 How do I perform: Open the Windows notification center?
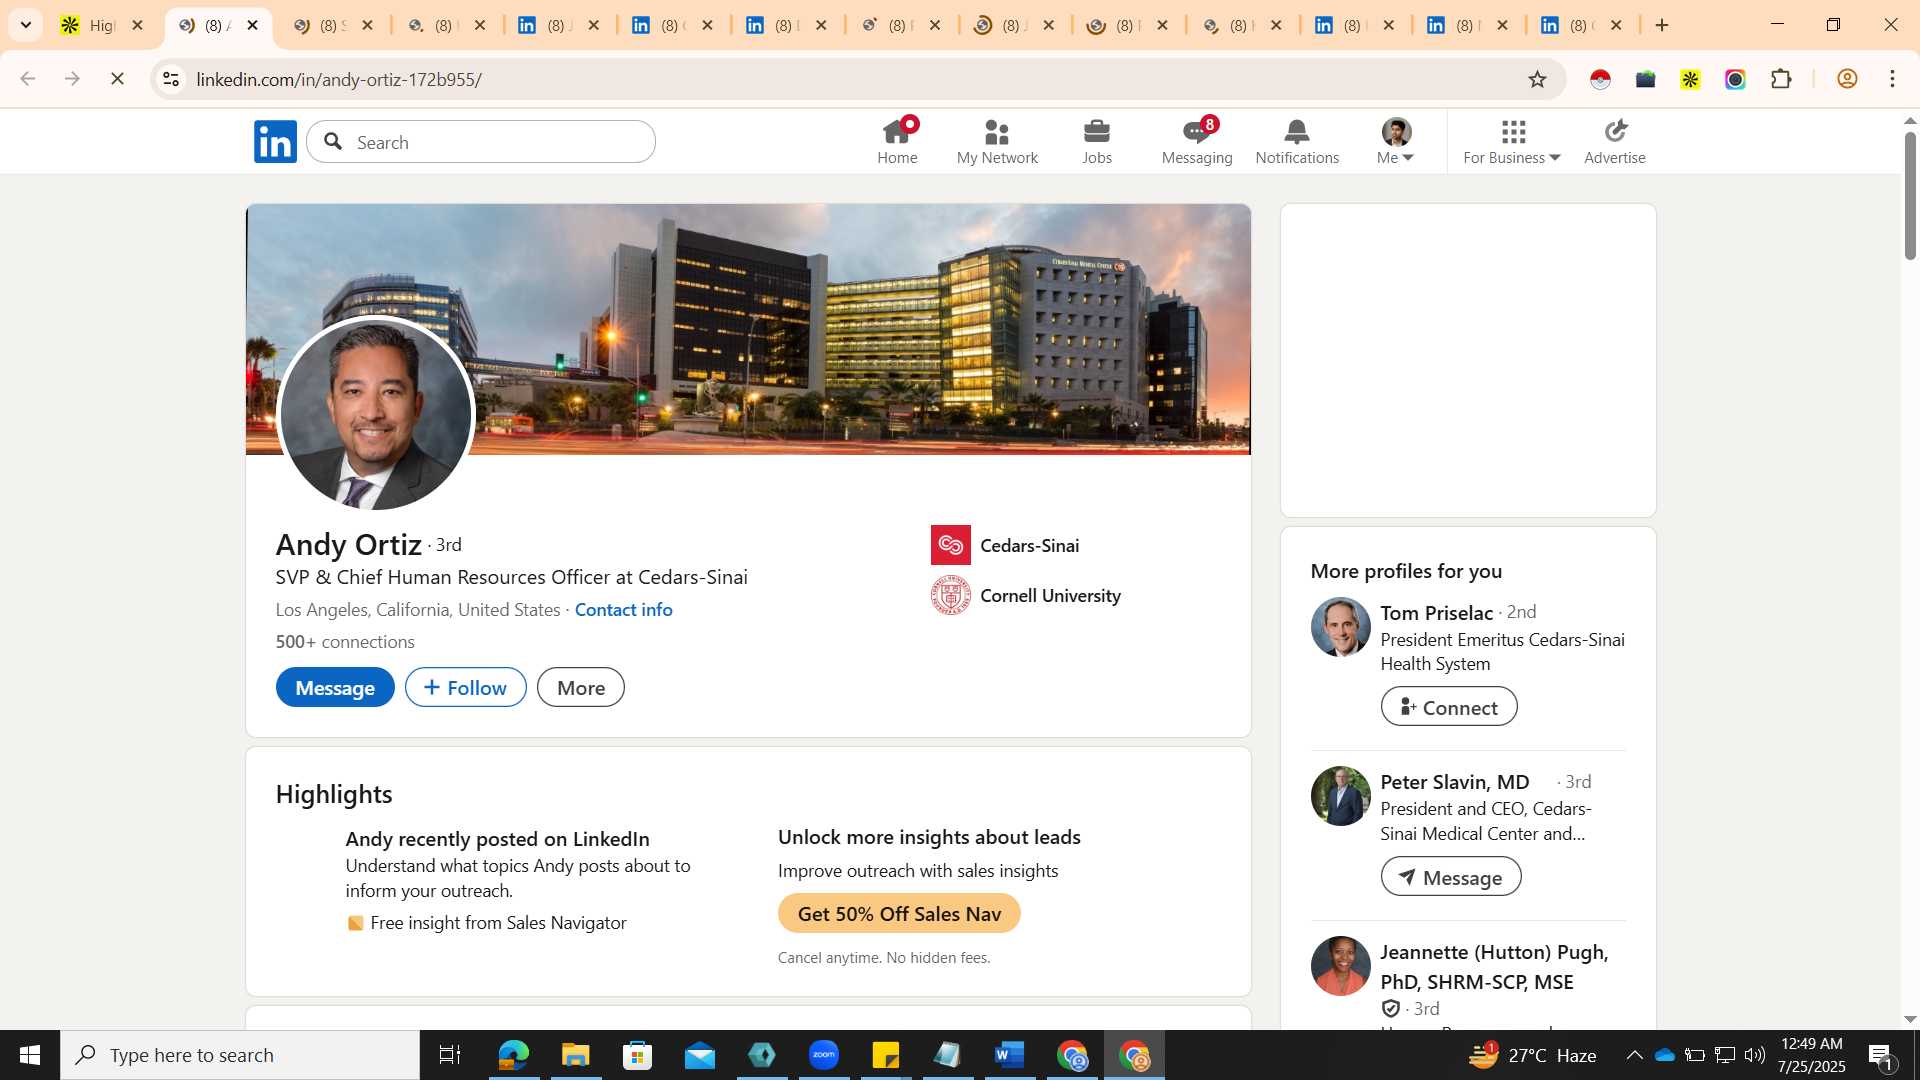(1881, 1055)
